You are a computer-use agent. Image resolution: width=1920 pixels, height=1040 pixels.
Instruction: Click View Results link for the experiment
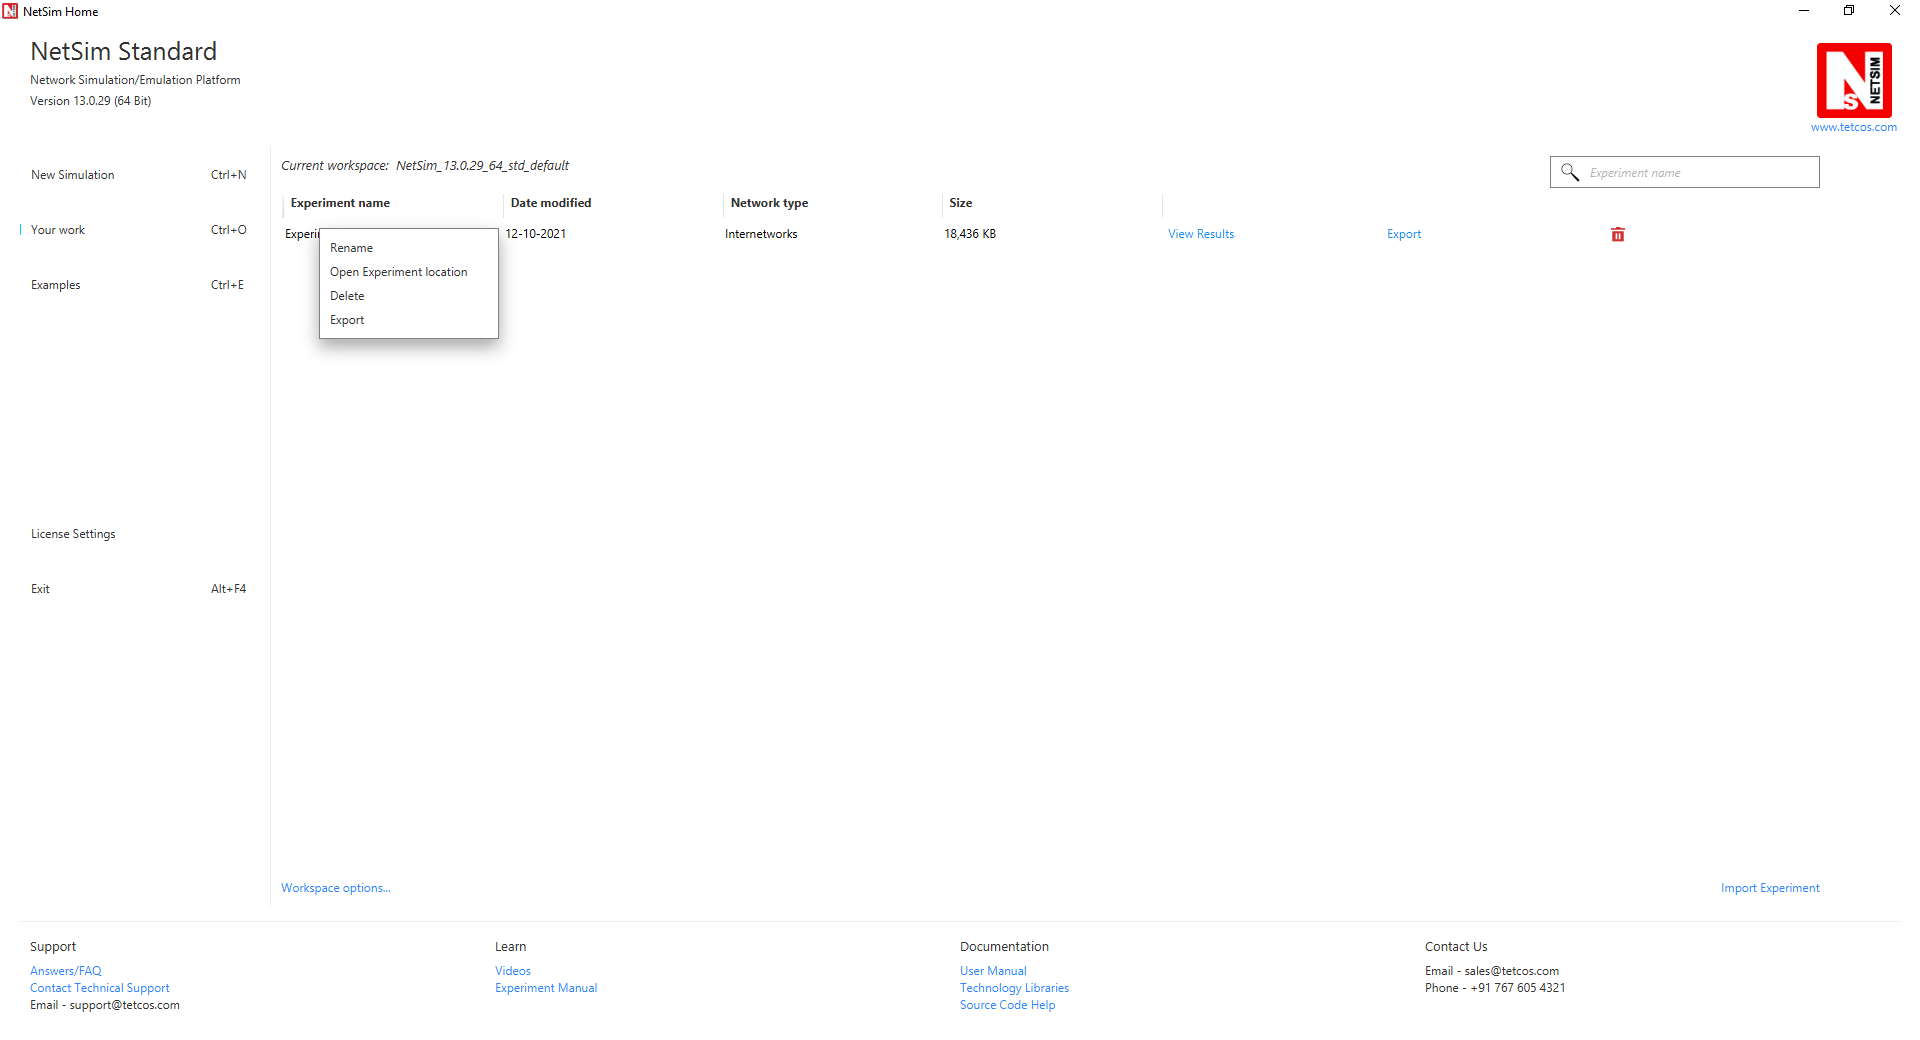pyautogui.click(x=1201, y=234)
